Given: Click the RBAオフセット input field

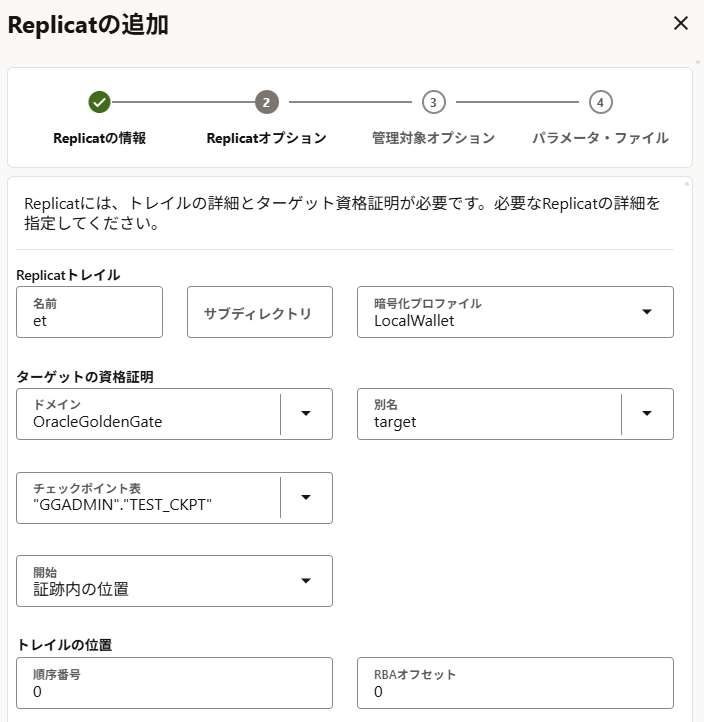Looking at the screenshot, I should tap(515, 683).
